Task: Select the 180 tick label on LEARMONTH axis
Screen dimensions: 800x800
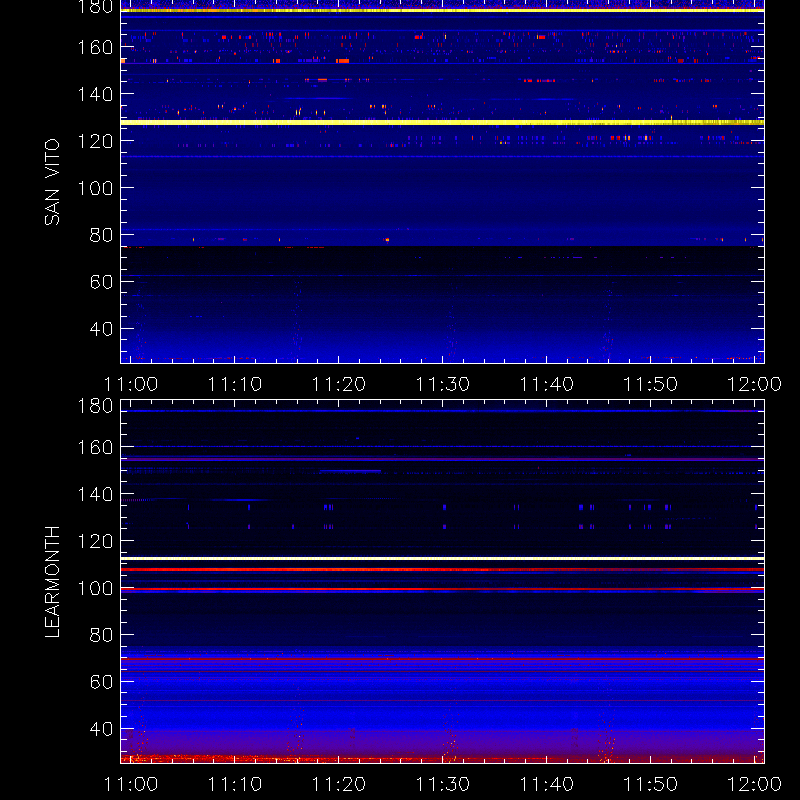Action: point(95,406)
